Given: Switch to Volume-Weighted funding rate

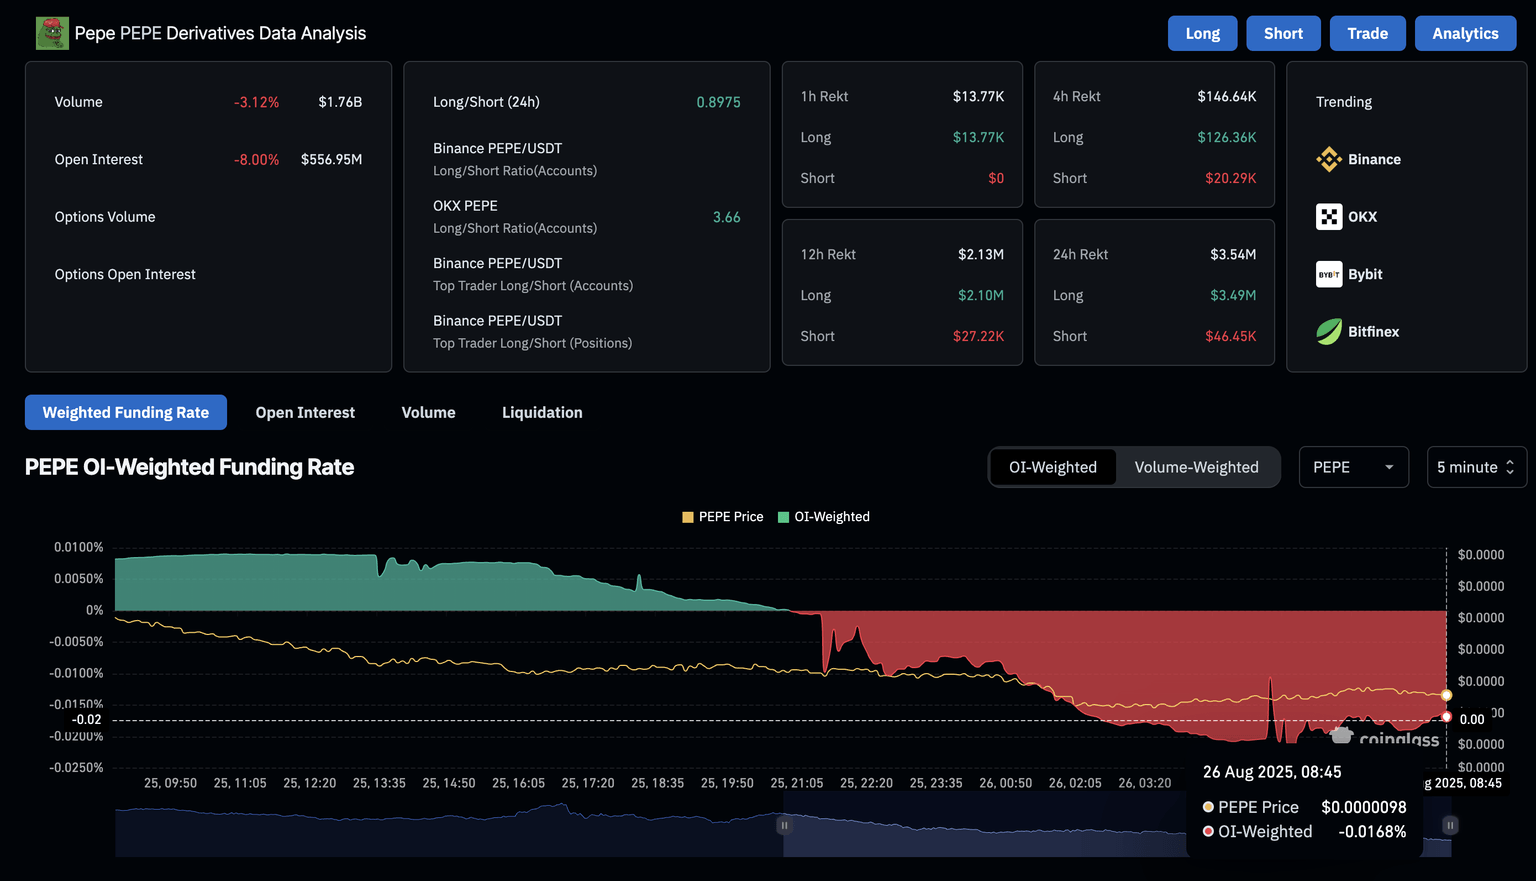Looking at the screenshot, I should click(x=1196, y=467).
